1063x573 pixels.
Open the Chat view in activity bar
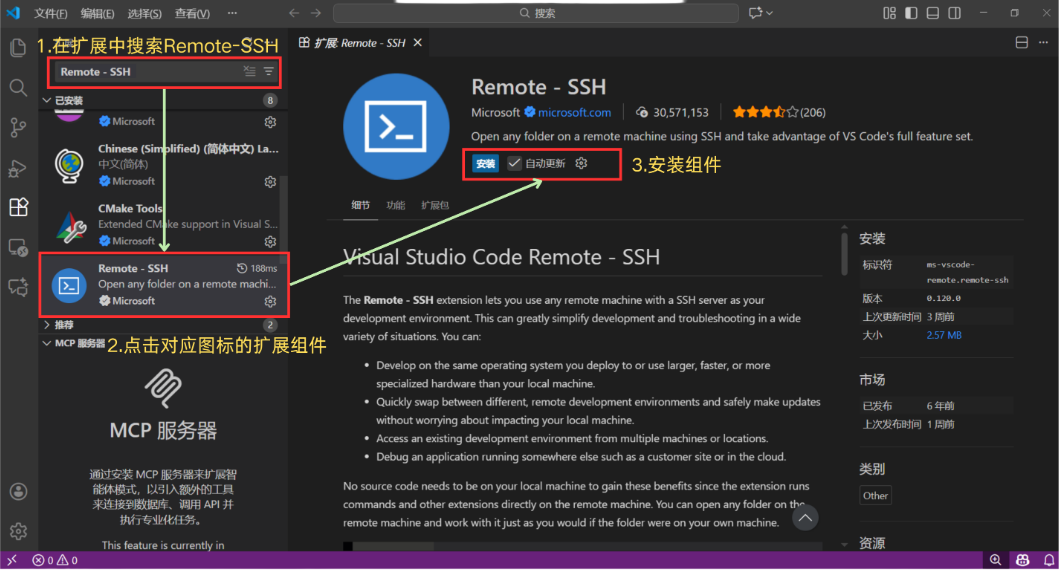click(18, 287)
